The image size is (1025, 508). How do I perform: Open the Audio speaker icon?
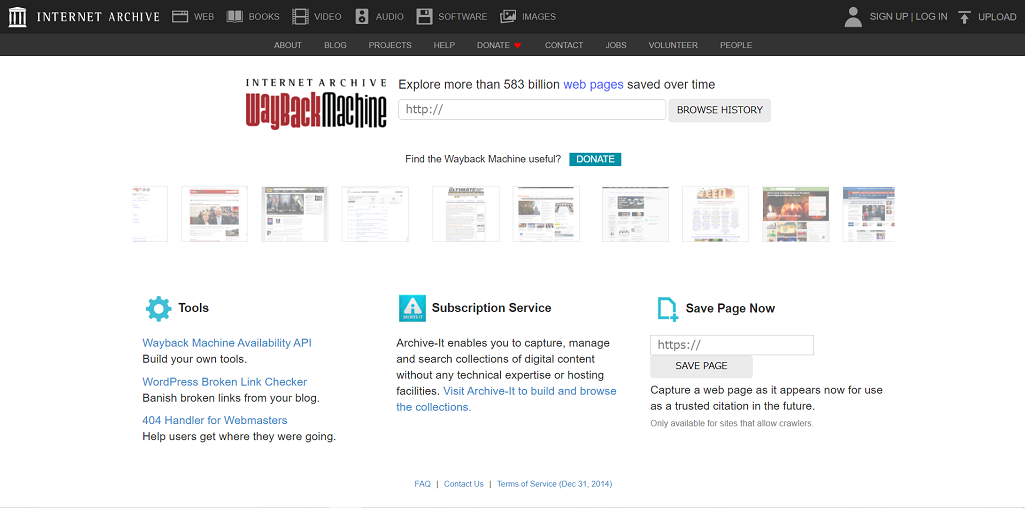[x=362, y=17]
